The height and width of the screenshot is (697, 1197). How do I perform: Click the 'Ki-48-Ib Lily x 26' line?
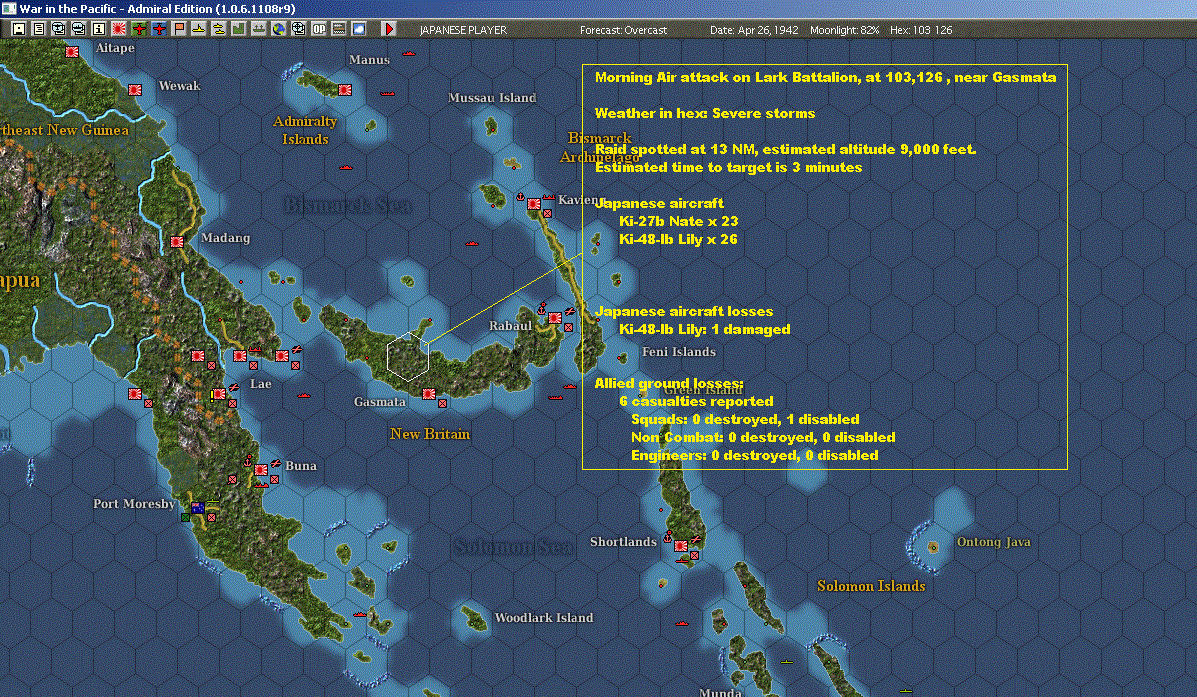click(679, 239)
